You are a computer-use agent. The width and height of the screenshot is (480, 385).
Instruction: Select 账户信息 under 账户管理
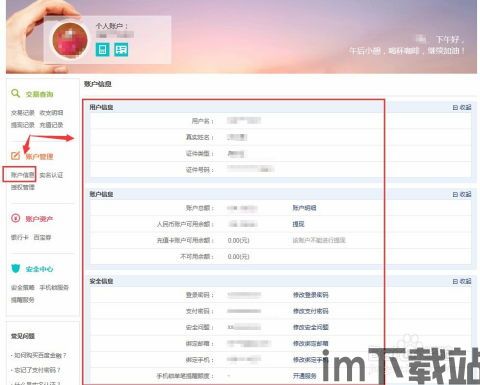pyautogui.click(x=23, y=175)
